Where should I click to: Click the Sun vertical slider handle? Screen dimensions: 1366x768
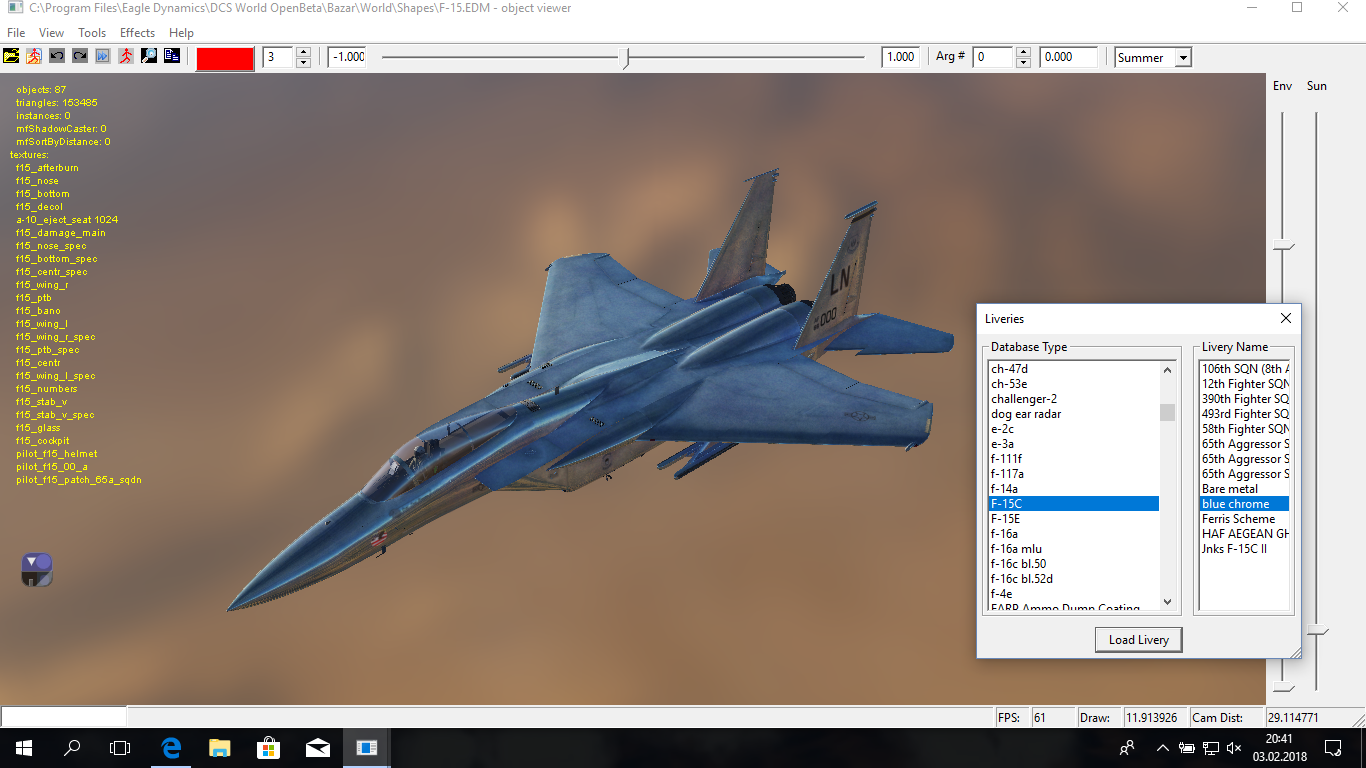pyautogui.click(x=1318, y=632)
